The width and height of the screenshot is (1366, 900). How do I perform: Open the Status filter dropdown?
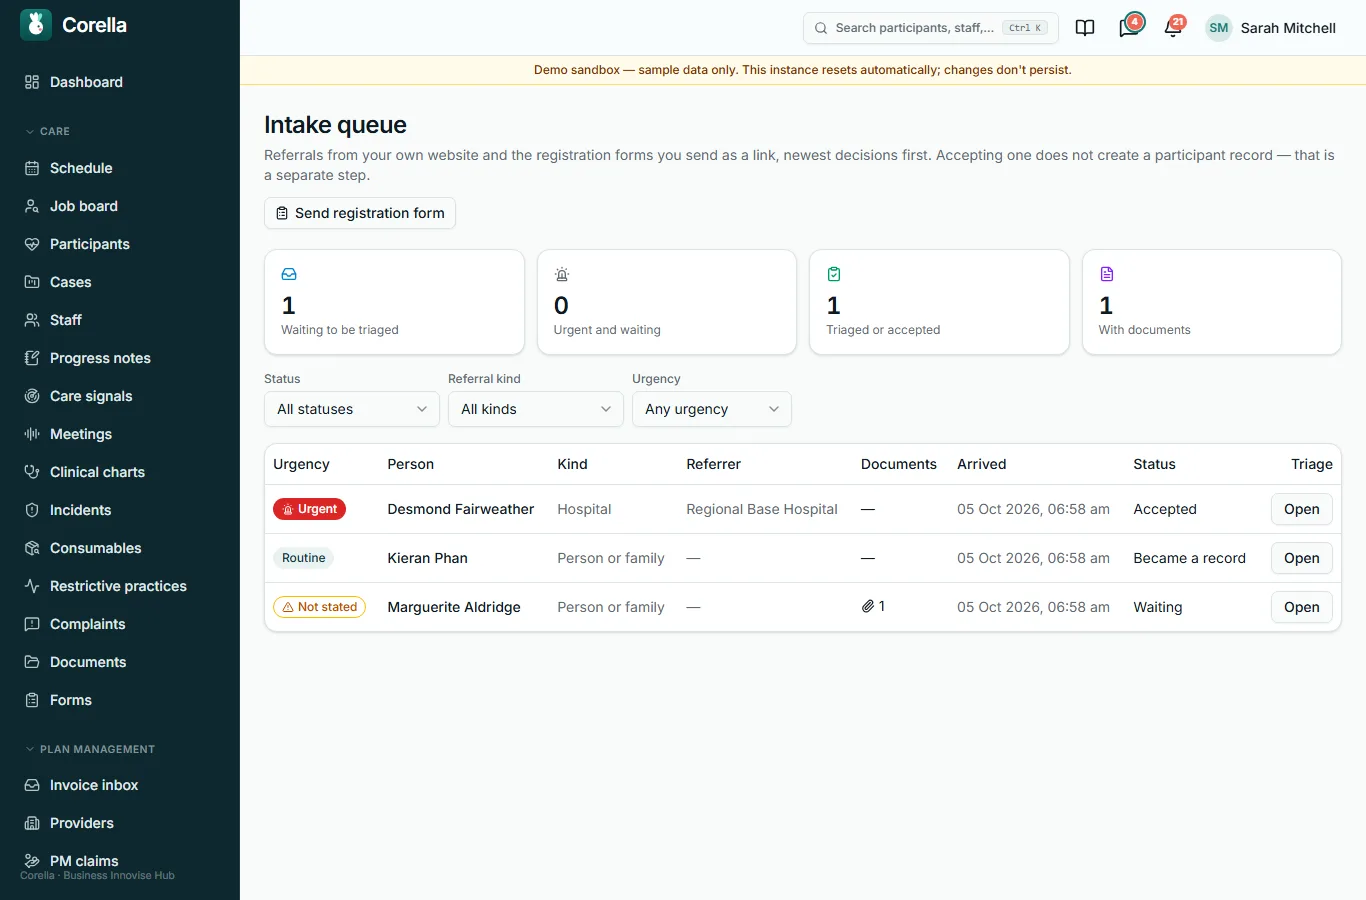[x=352, y=409]
